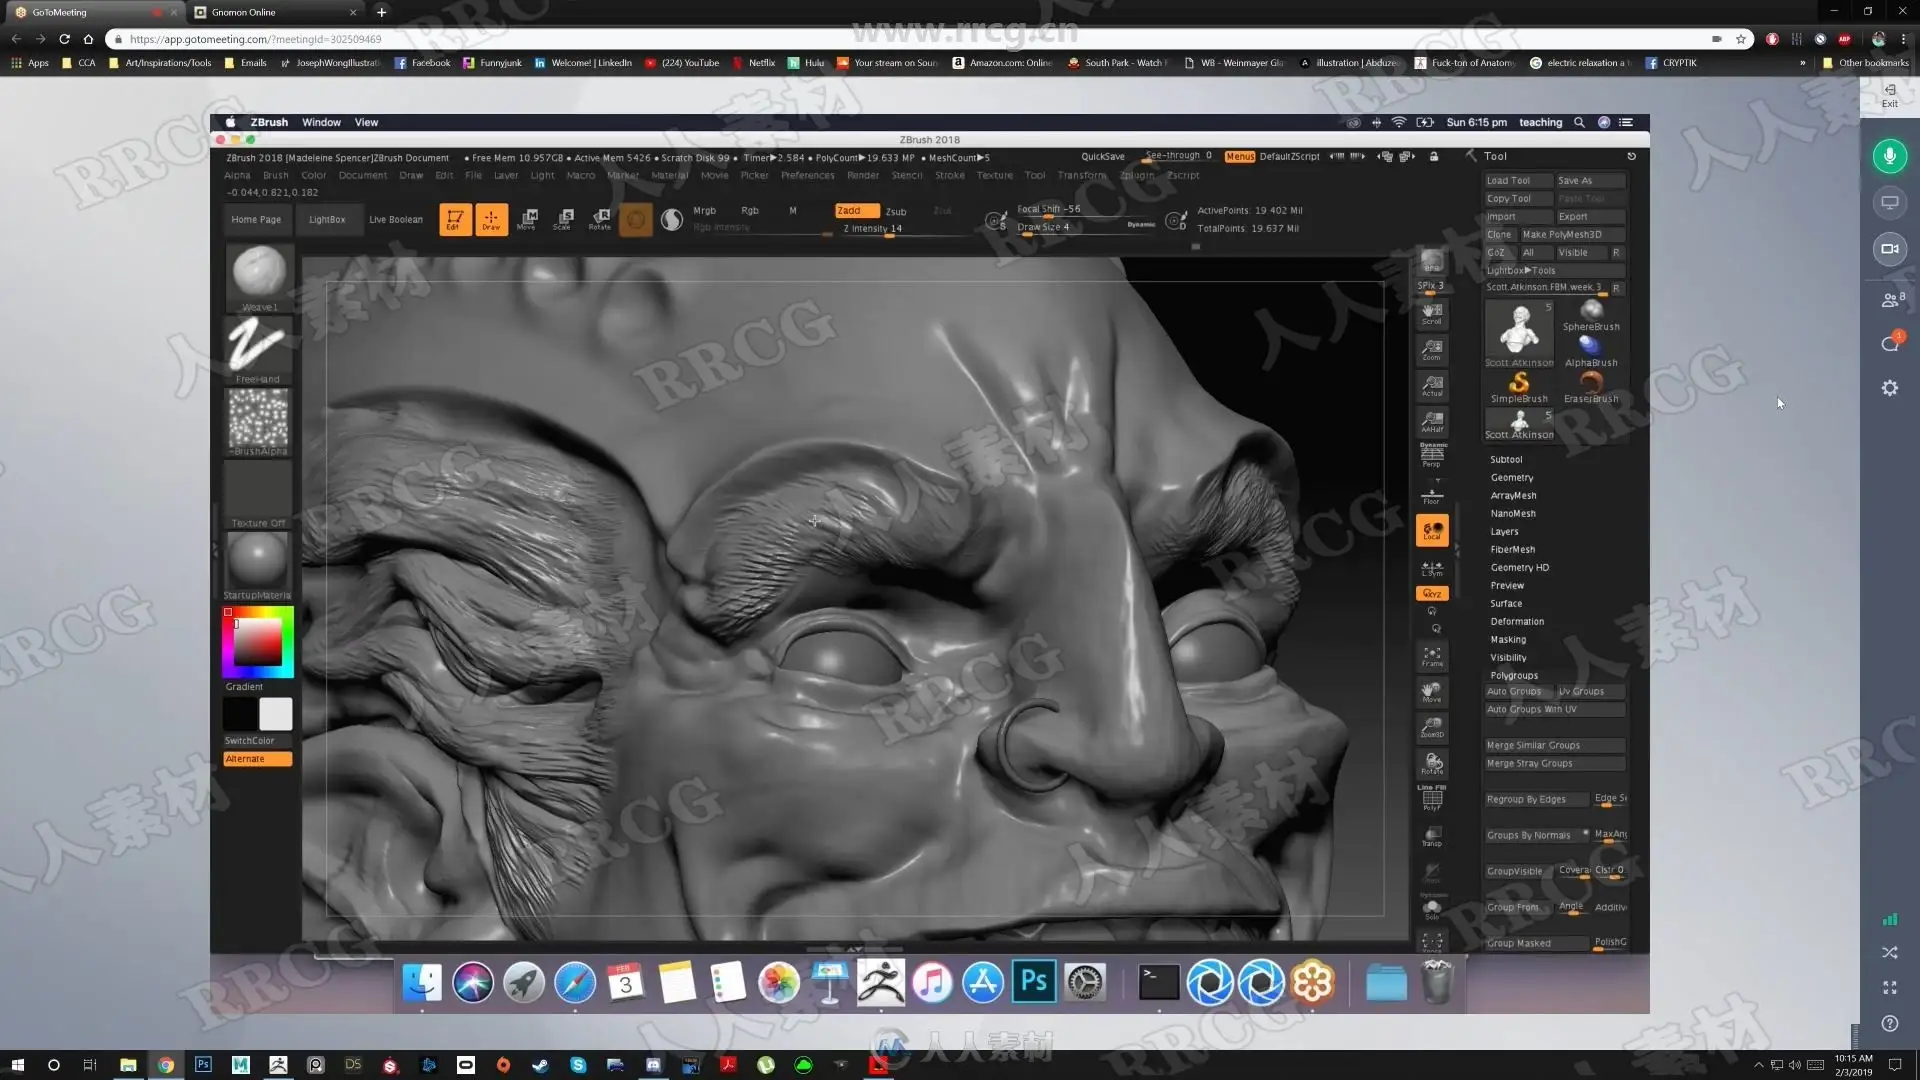Open the Preferences menu
Image resolution: width=1920 pixels, height=1080 pixels.
tap(807, 175)
